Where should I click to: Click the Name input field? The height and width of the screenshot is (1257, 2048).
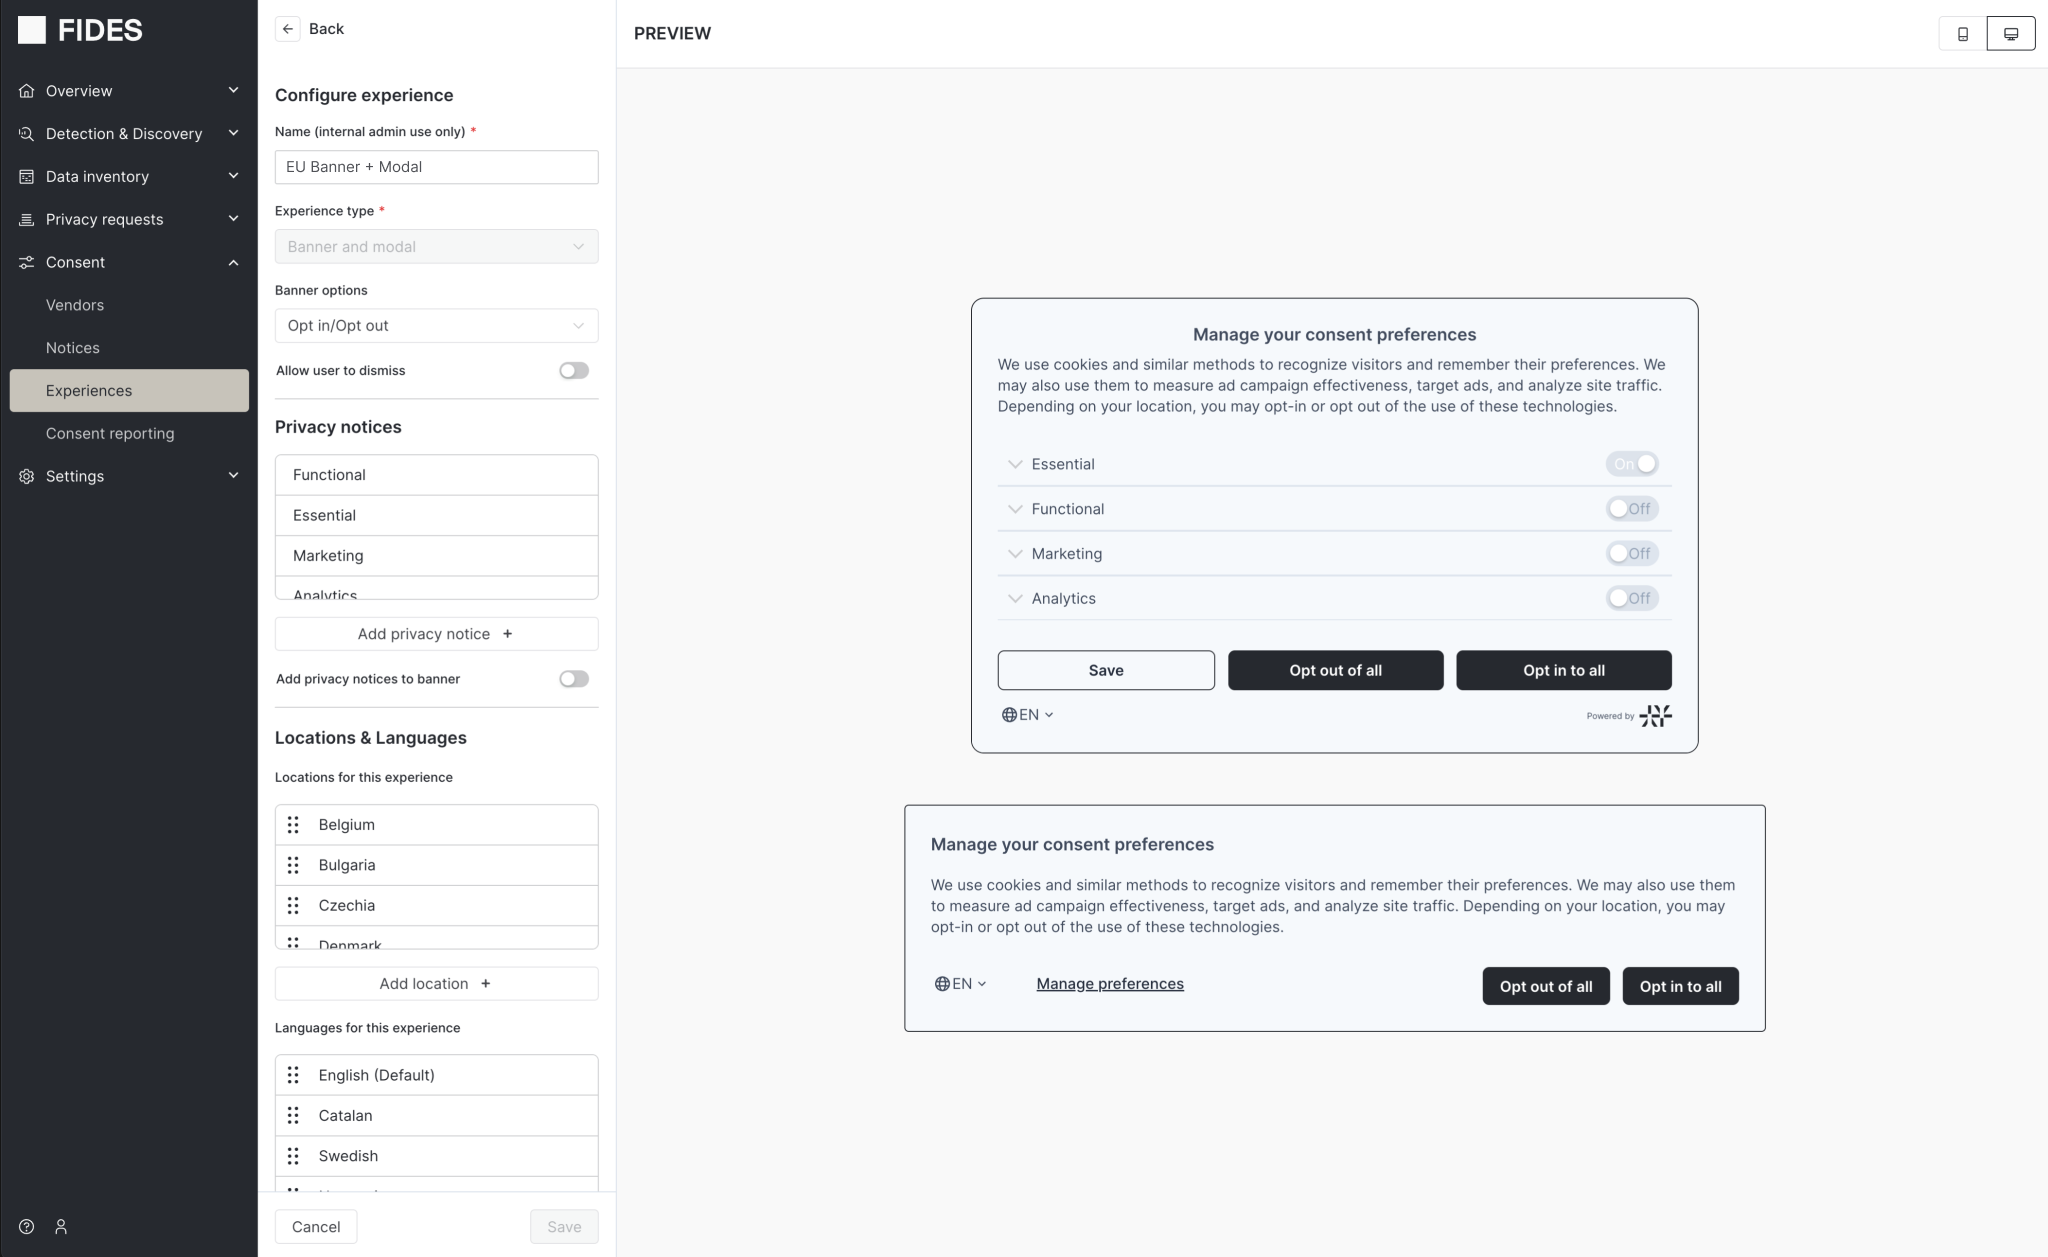pyautogui.click(x=436, y=166)
